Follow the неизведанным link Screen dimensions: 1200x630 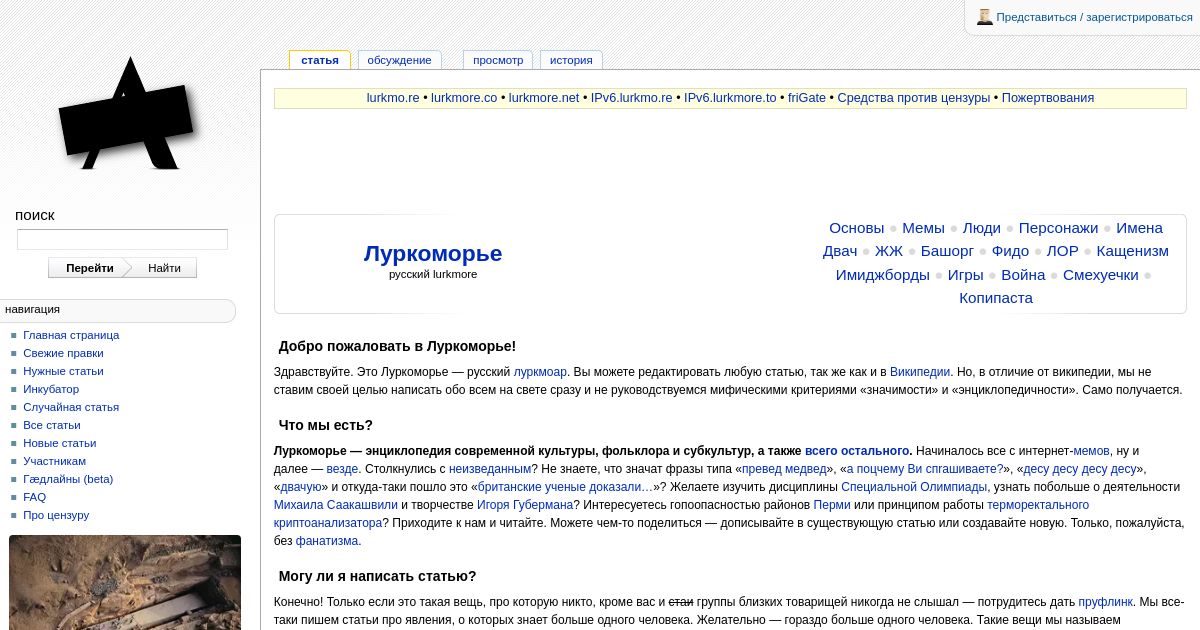pos(490,469)
